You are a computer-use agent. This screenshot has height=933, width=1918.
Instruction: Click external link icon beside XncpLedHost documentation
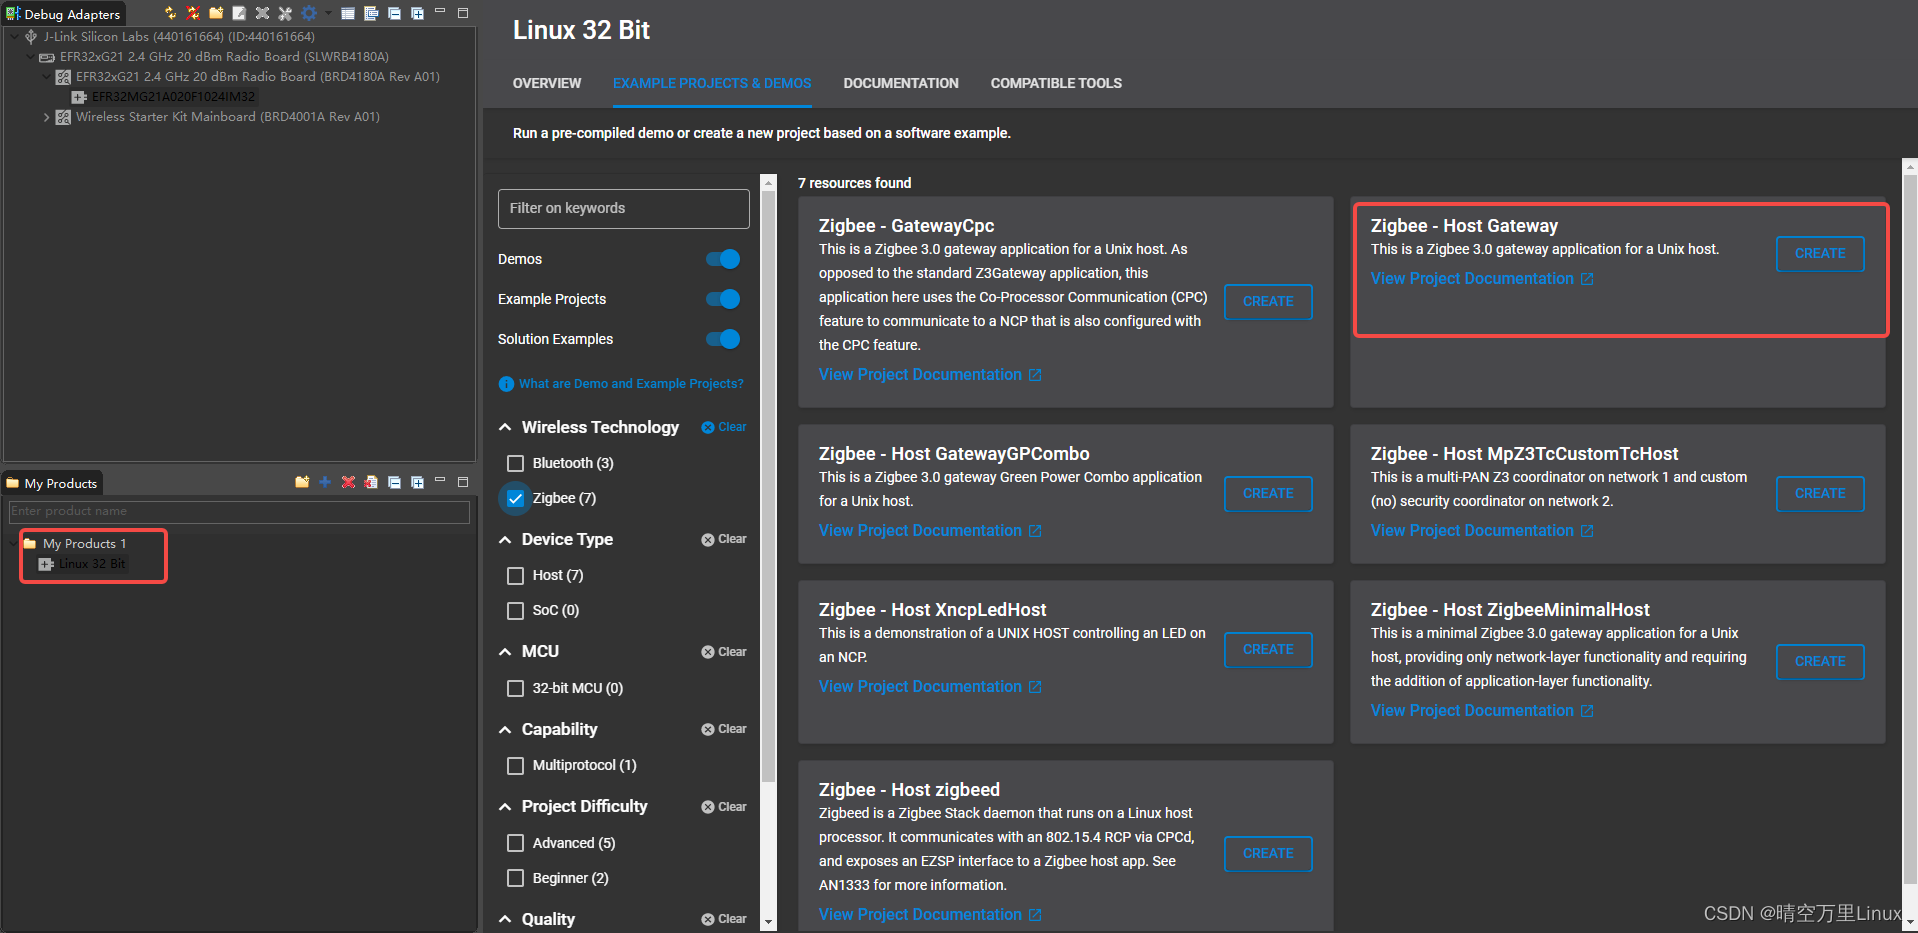[1035, 687]
